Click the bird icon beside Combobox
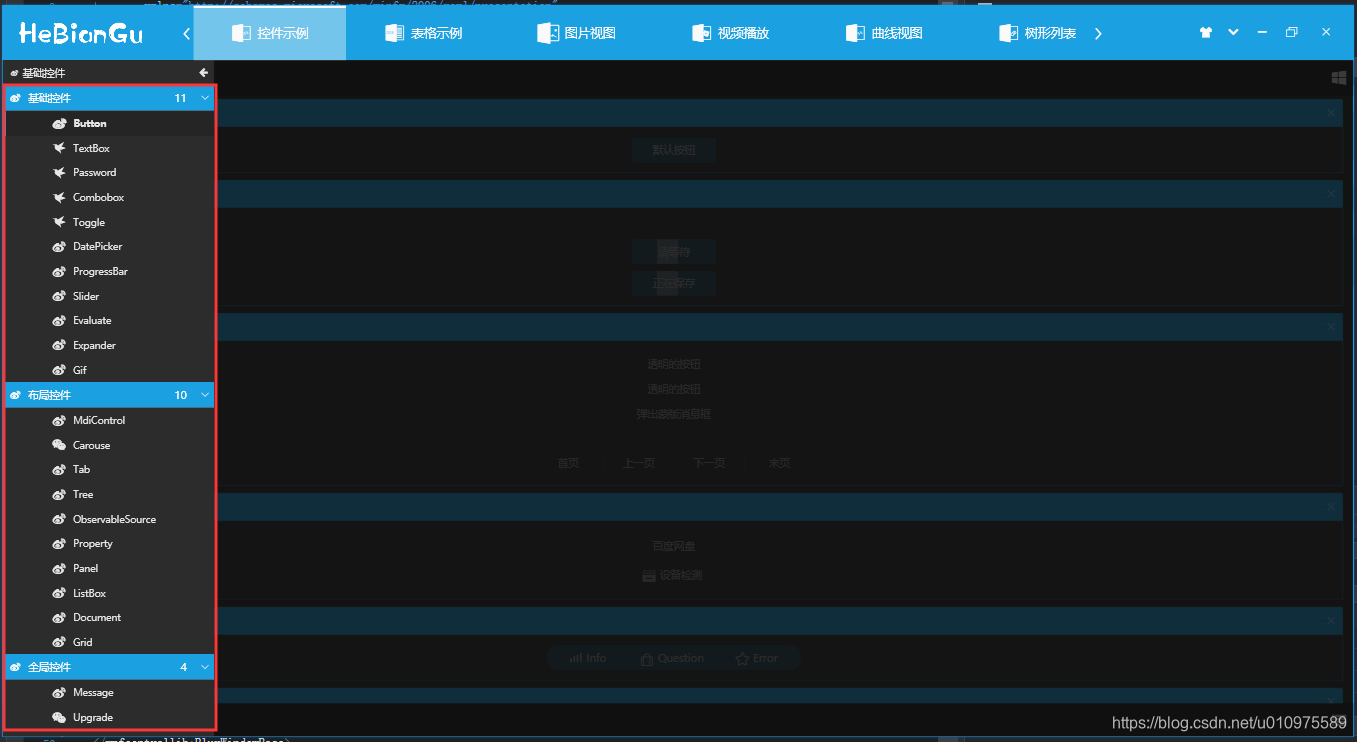 (59, 197)
